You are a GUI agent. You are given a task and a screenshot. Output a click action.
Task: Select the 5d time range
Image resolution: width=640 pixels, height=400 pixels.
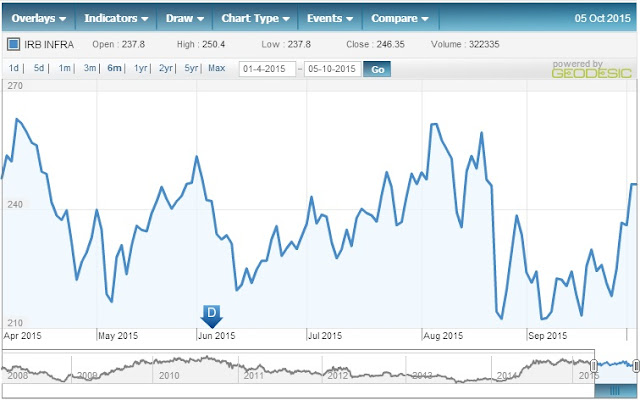click(x=39, y=68)
